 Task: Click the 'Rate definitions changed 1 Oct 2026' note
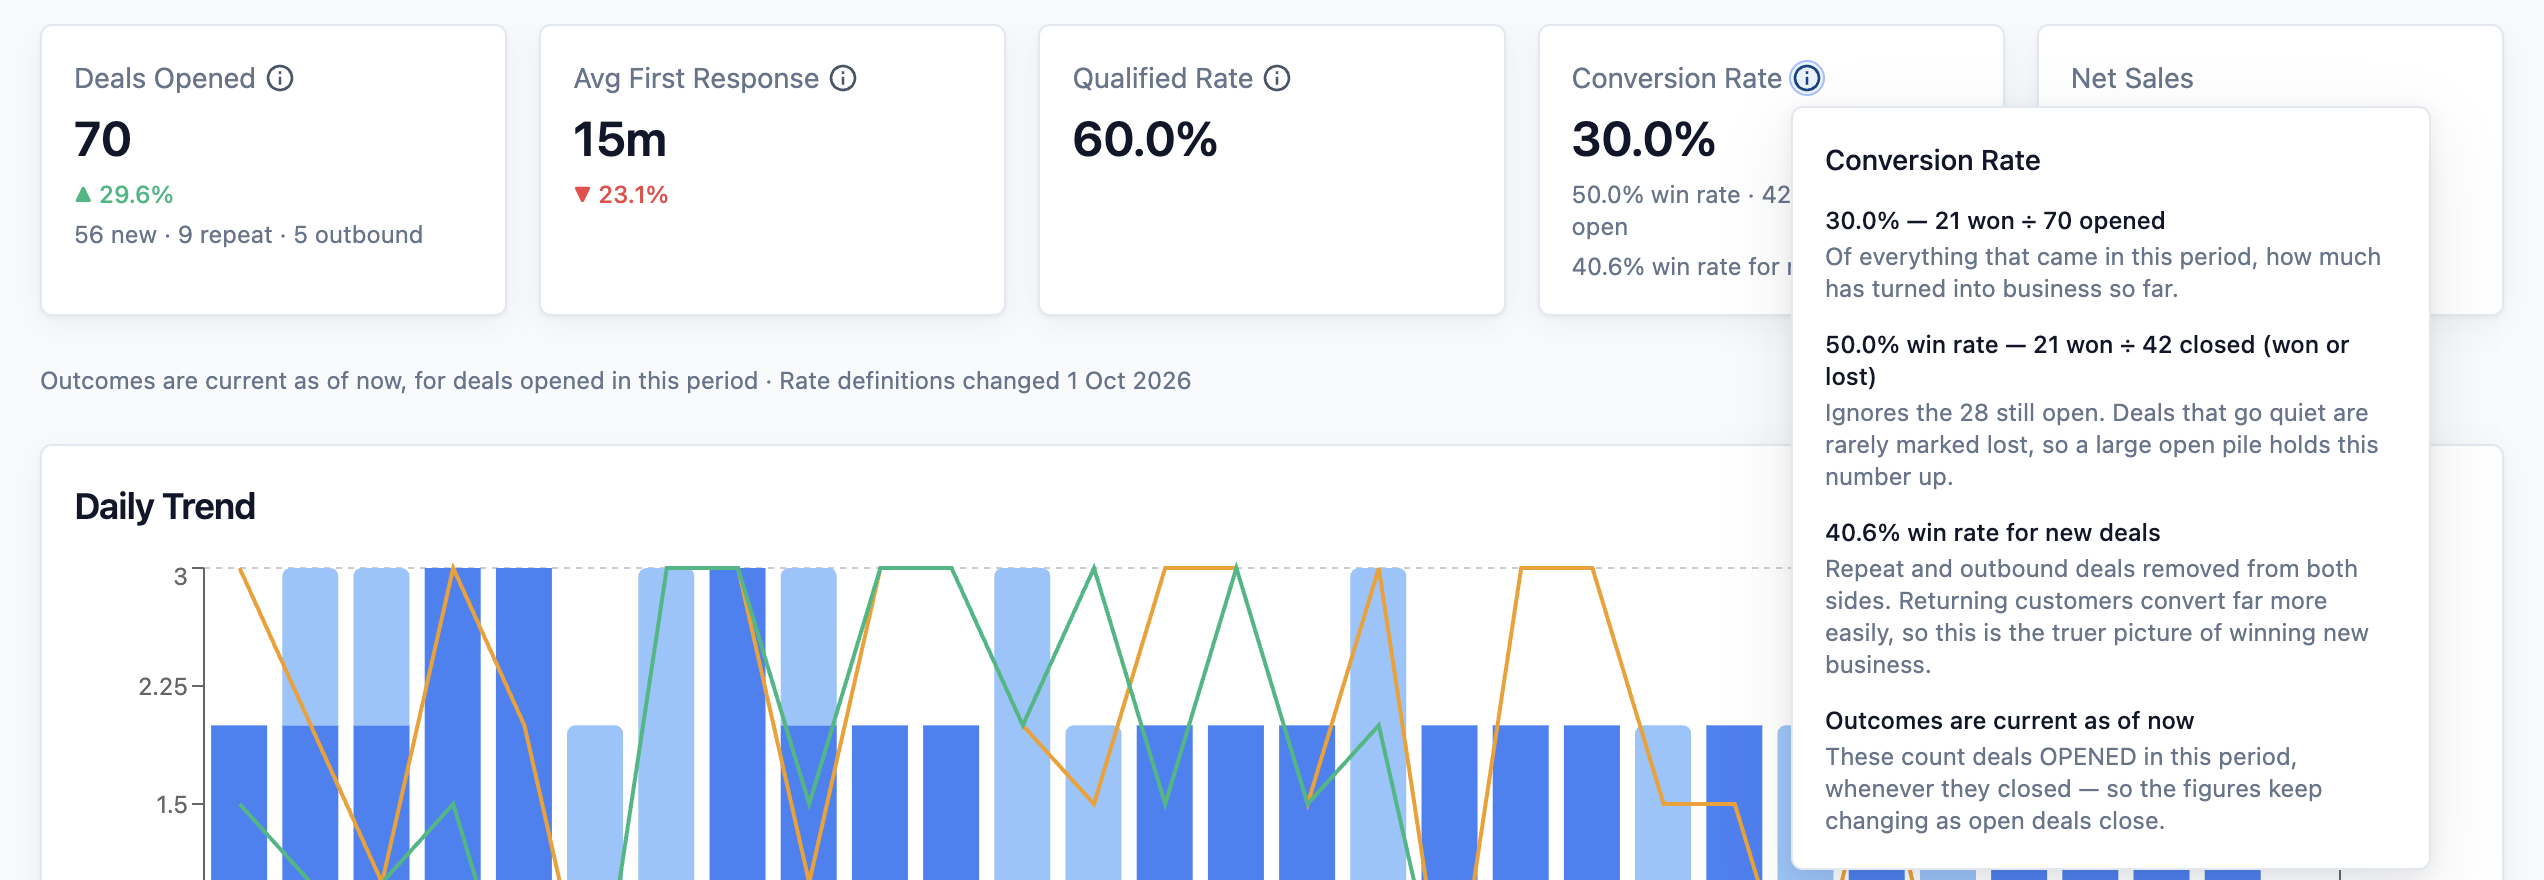[985, 381]
